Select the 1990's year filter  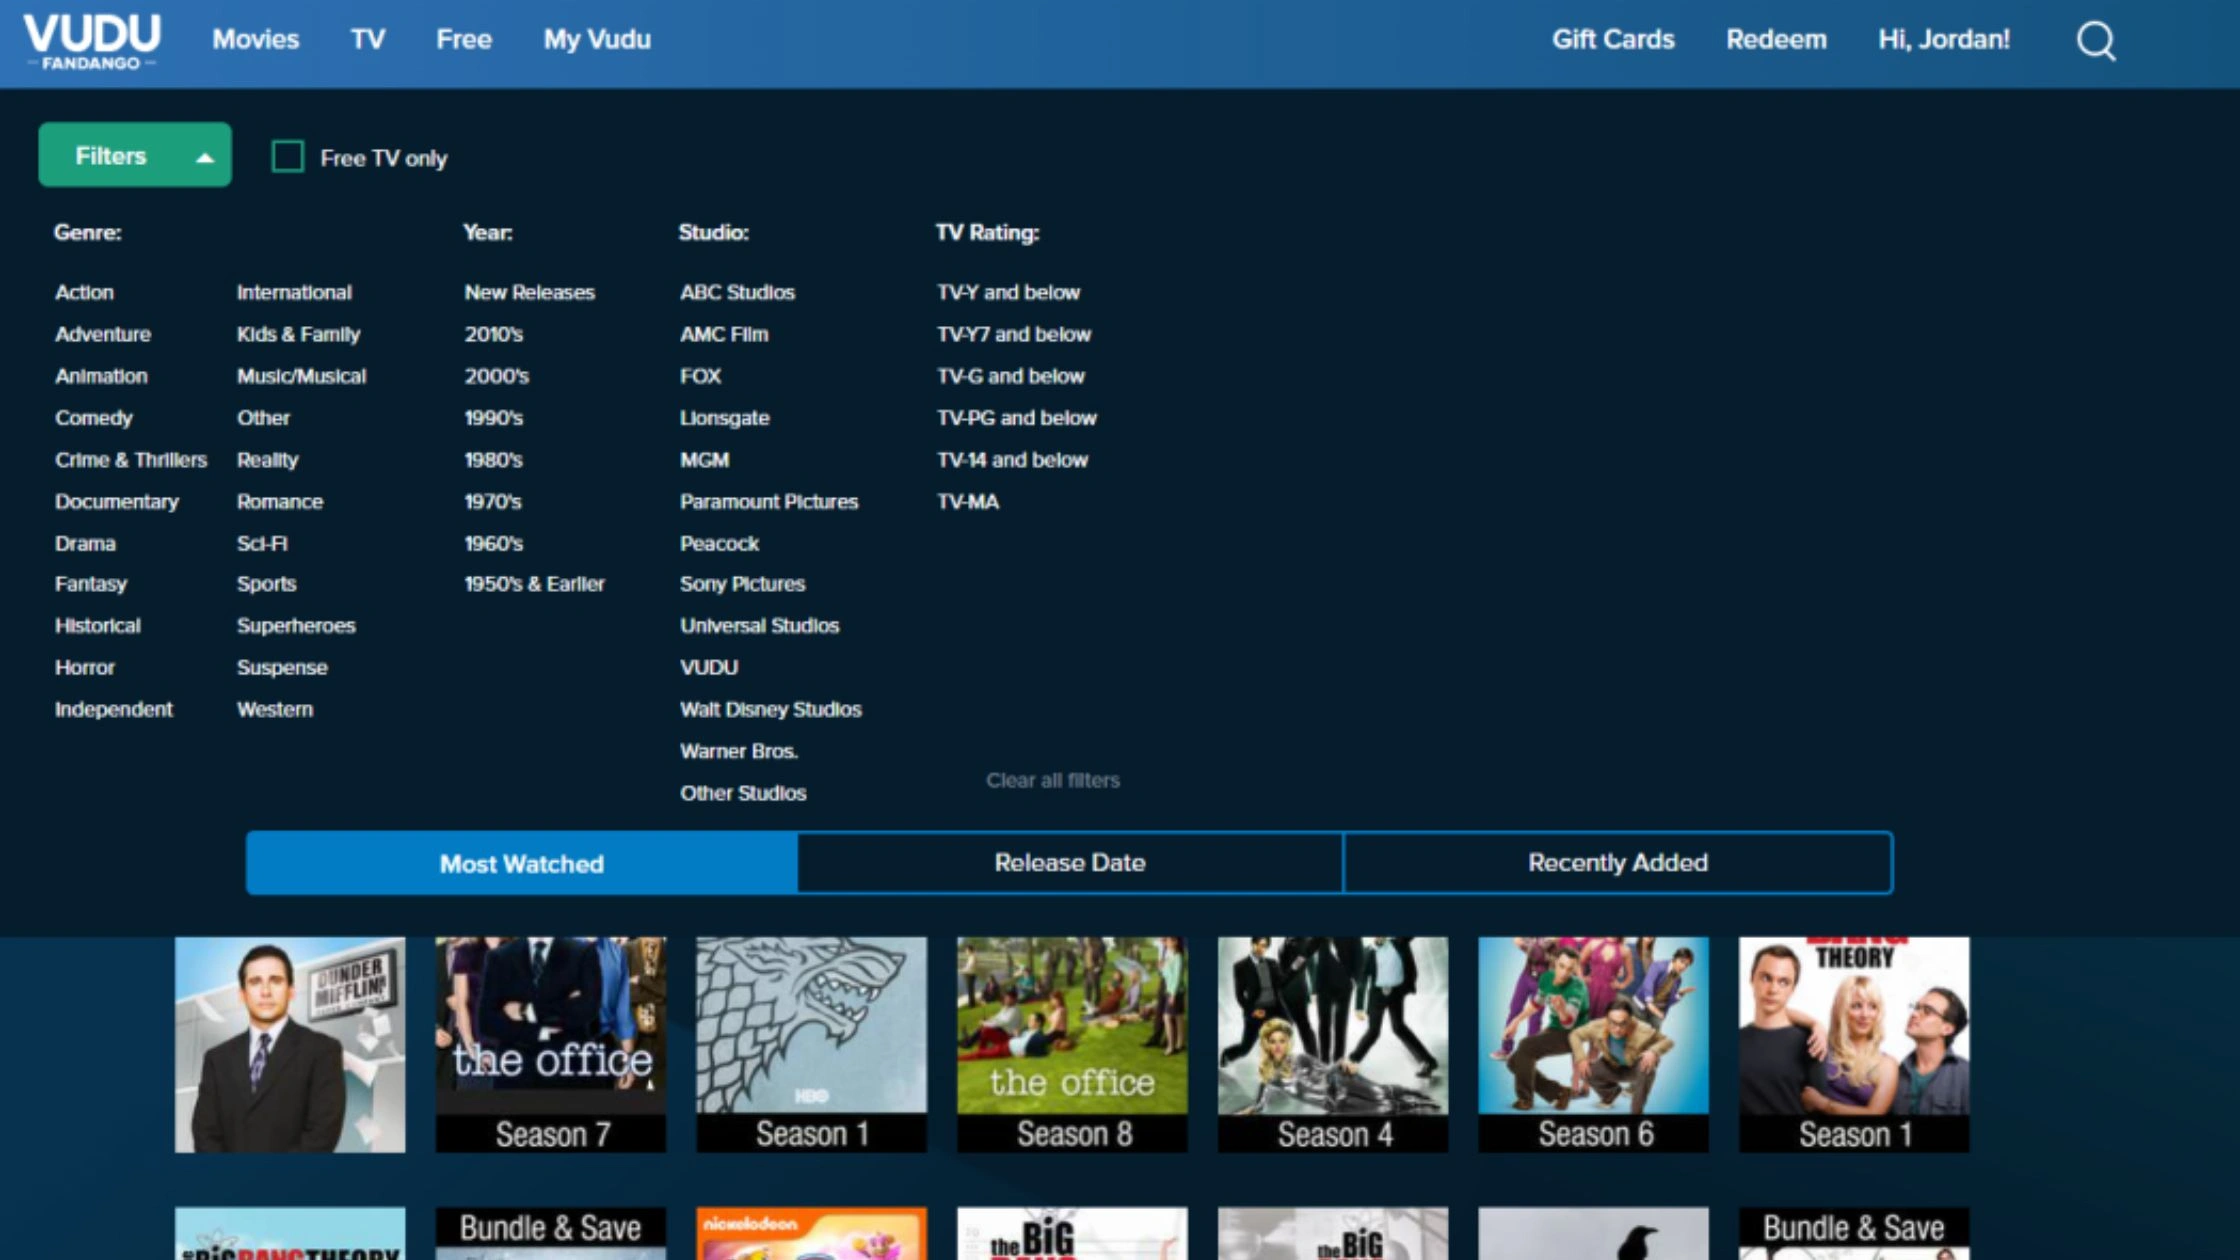(x=493, y=418)
